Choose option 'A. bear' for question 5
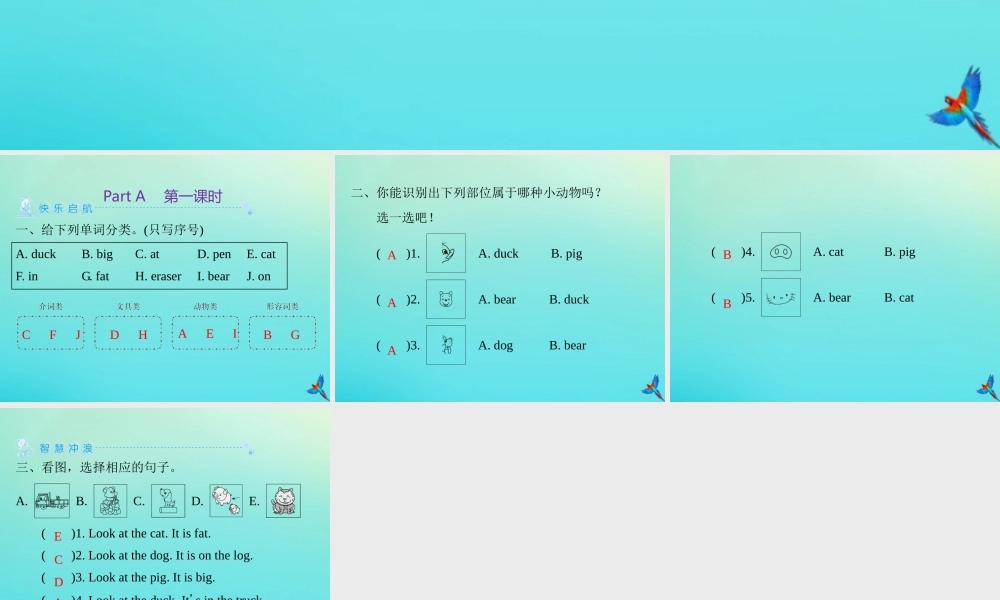 click(832, 297)
